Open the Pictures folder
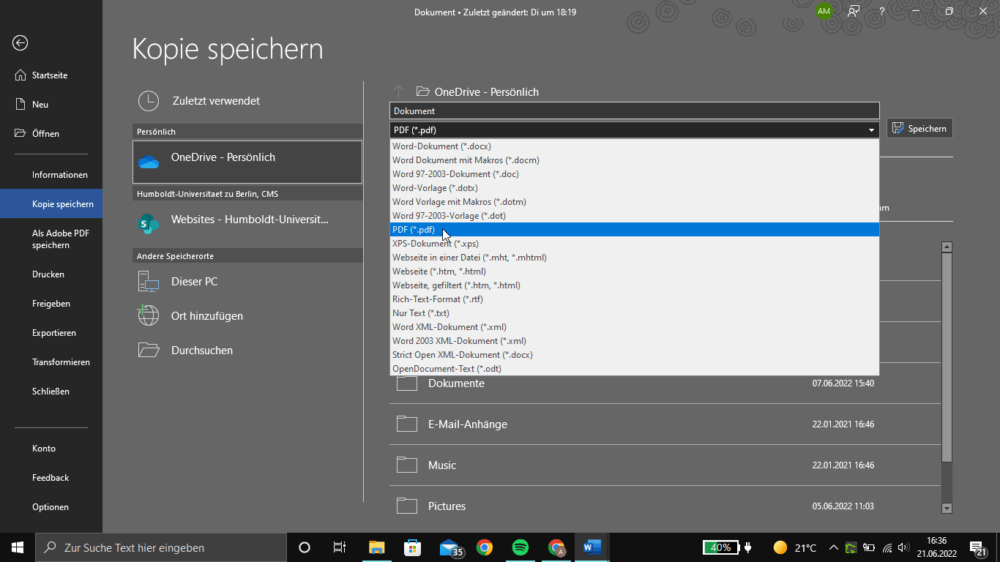 (665, 506)
